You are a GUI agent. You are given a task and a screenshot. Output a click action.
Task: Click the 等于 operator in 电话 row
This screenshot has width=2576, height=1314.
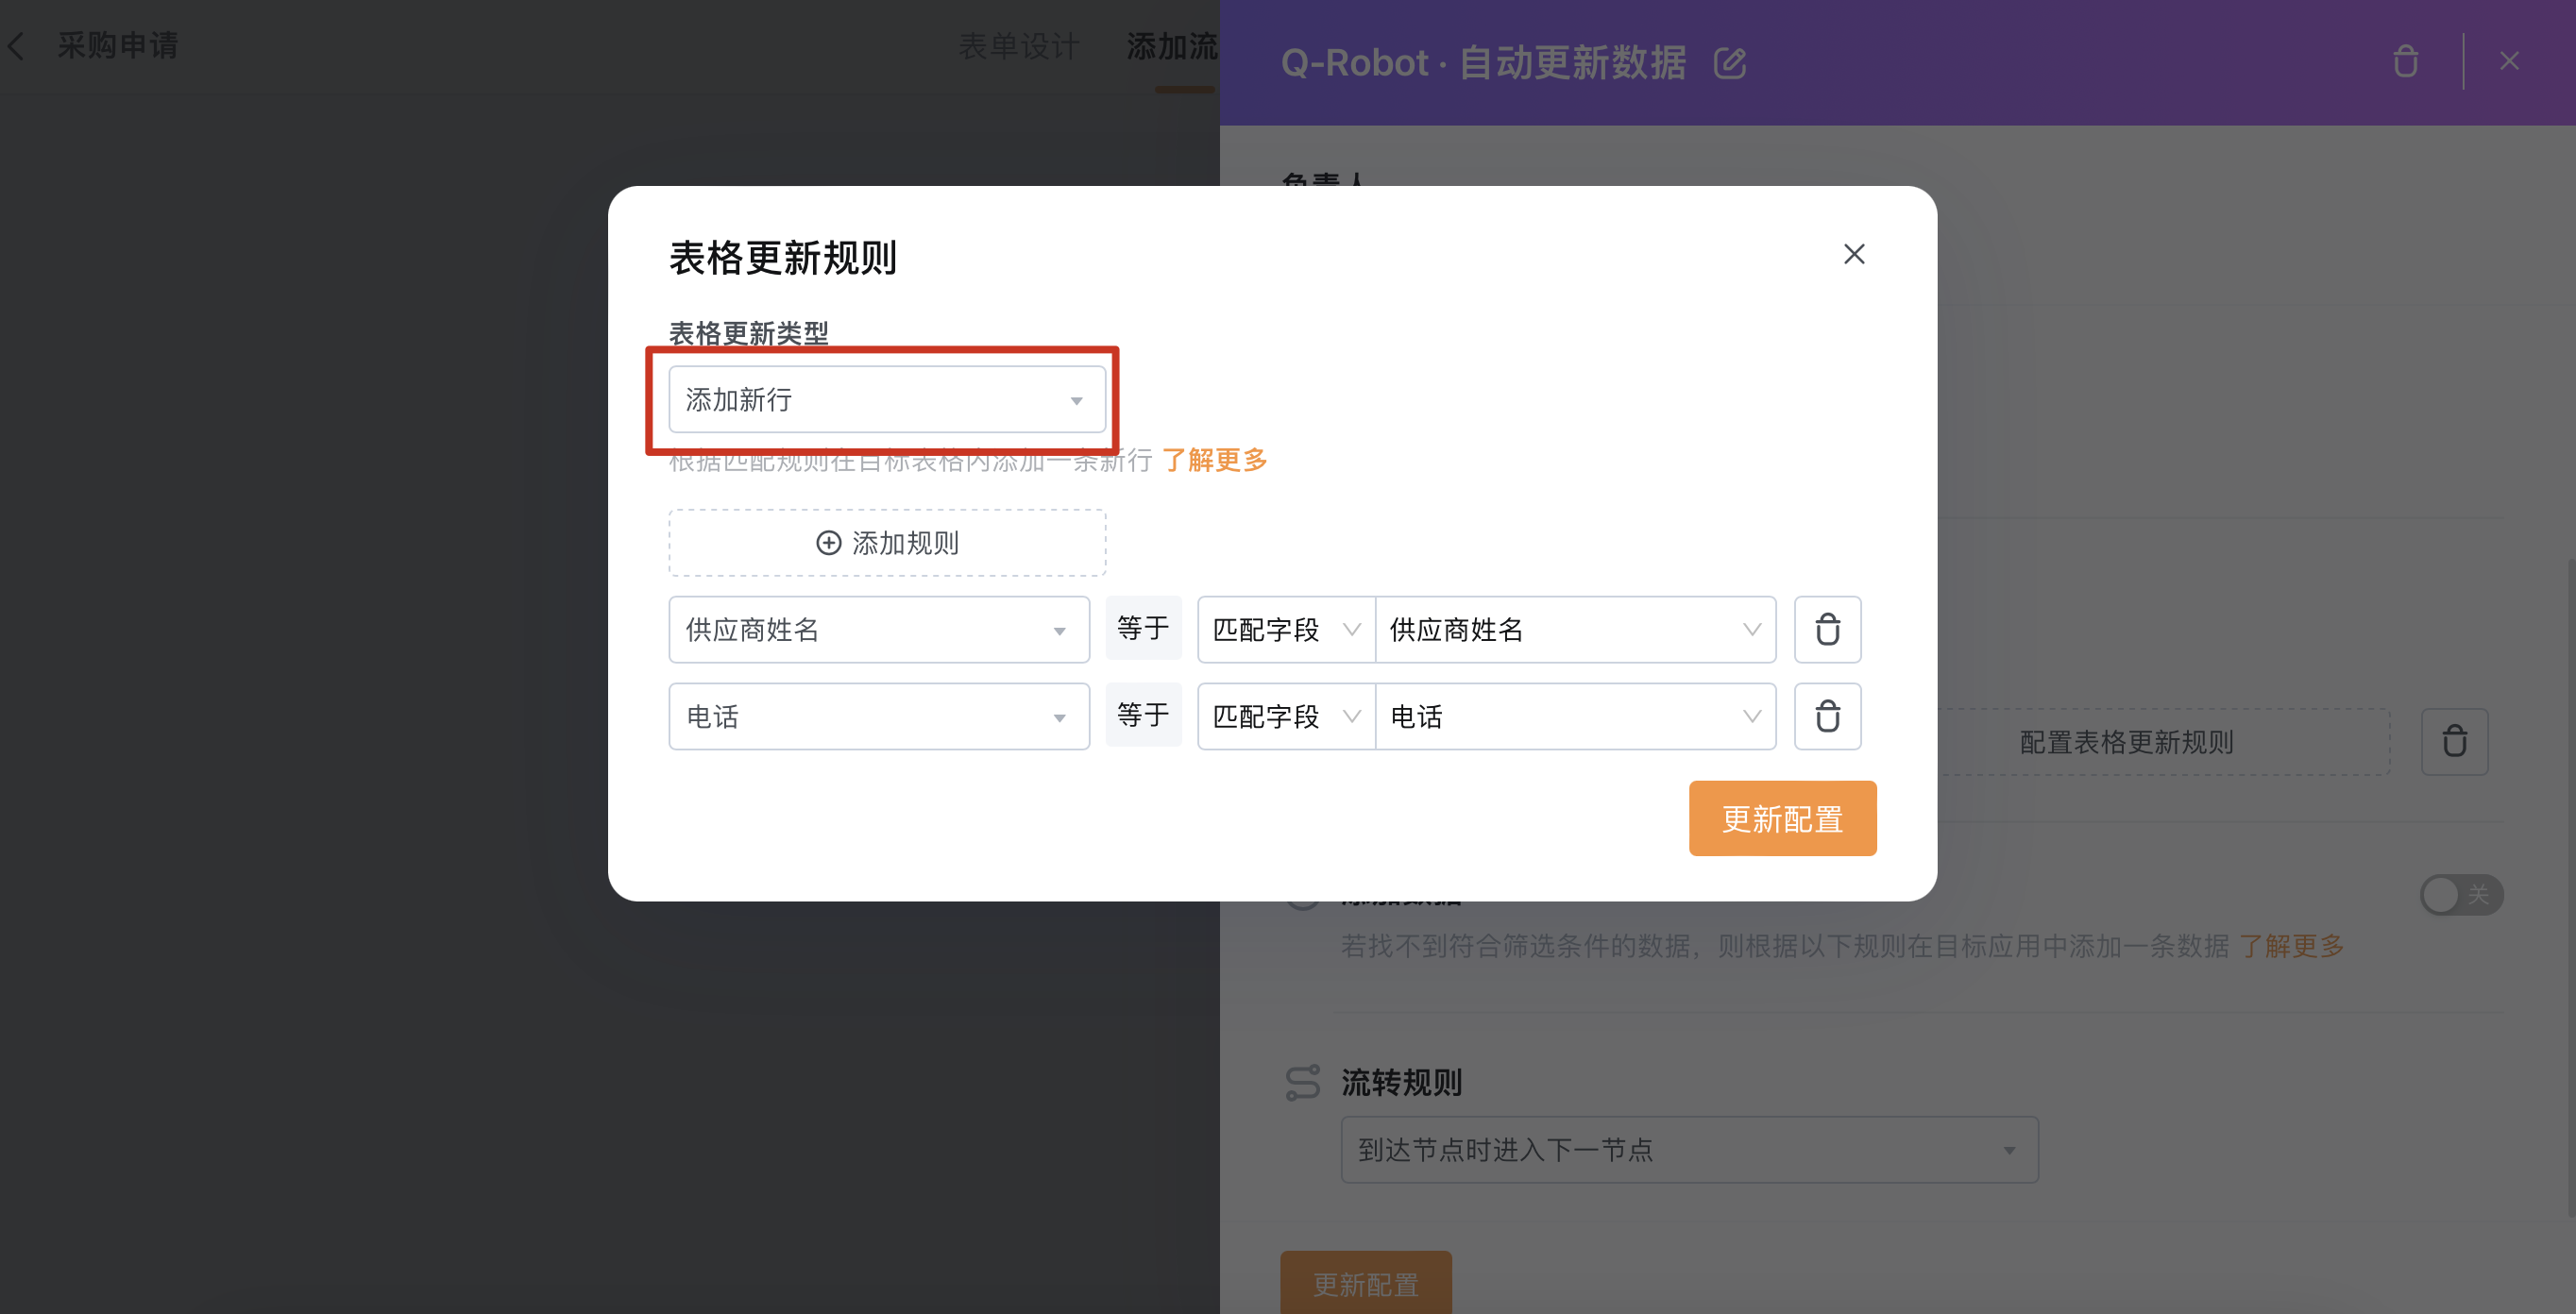[x=1143, y=716]
